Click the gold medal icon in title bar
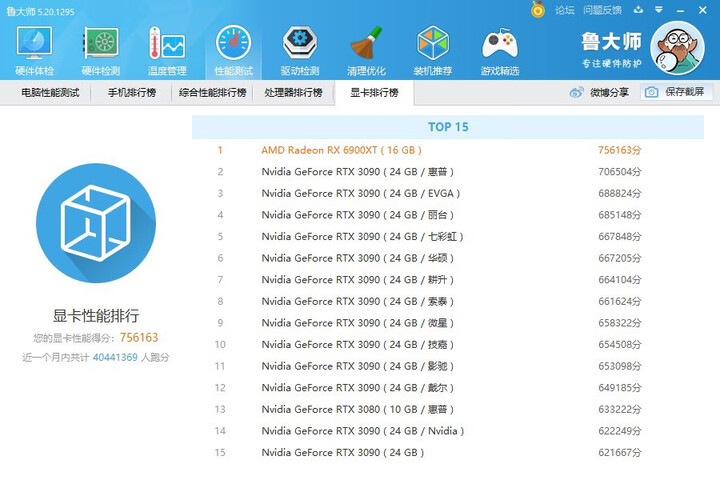This screenshot has height=480, width=720. tap(538, 9)
